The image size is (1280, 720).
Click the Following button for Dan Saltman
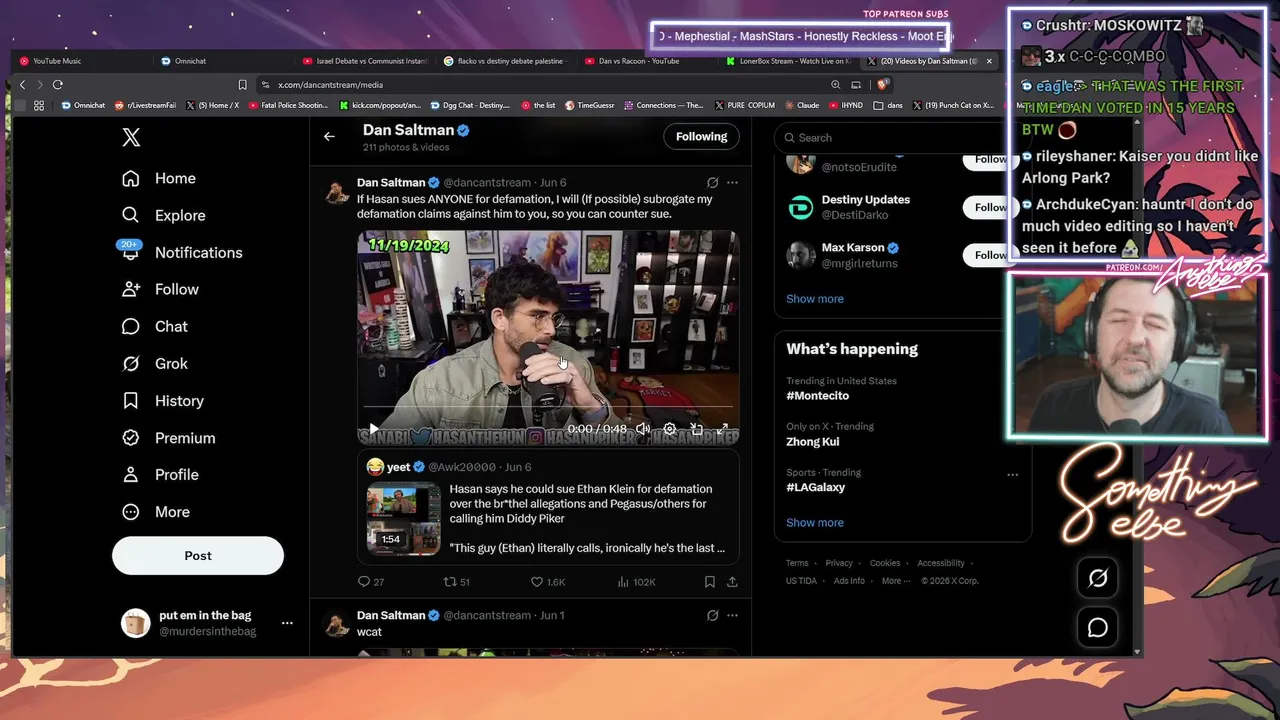pyautogui.click(x=701, y=136)
